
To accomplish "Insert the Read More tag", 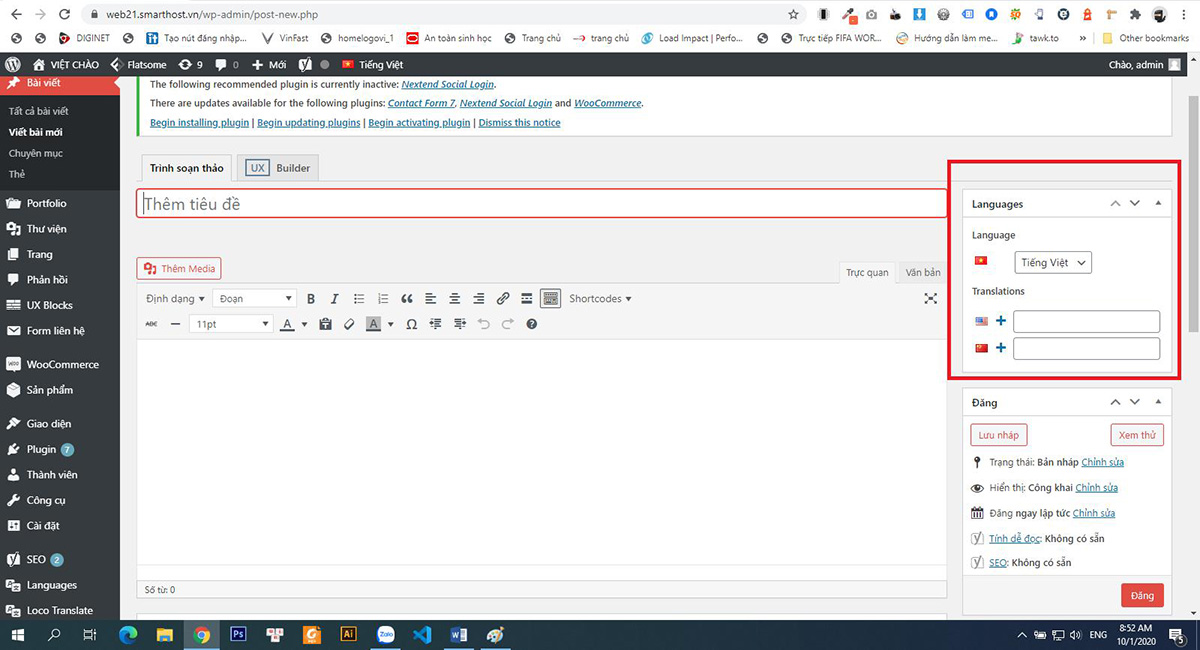I will click(527, 298).
